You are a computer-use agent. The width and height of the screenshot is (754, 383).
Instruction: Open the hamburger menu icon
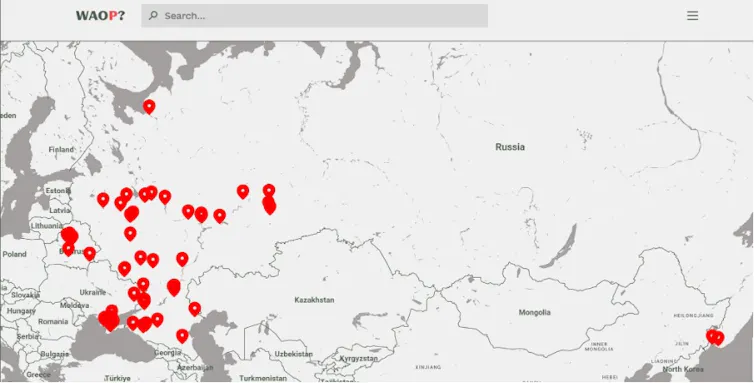(692, 16)
